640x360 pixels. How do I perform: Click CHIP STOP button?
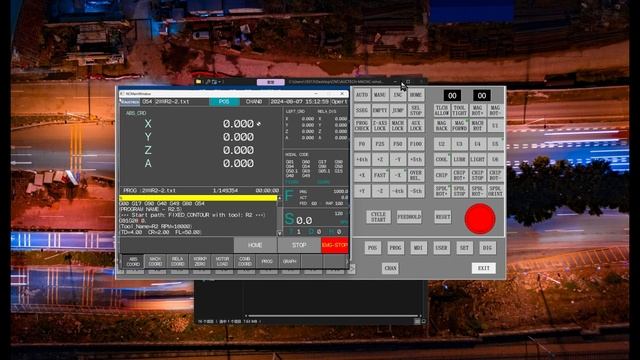[x=478, y=175]
